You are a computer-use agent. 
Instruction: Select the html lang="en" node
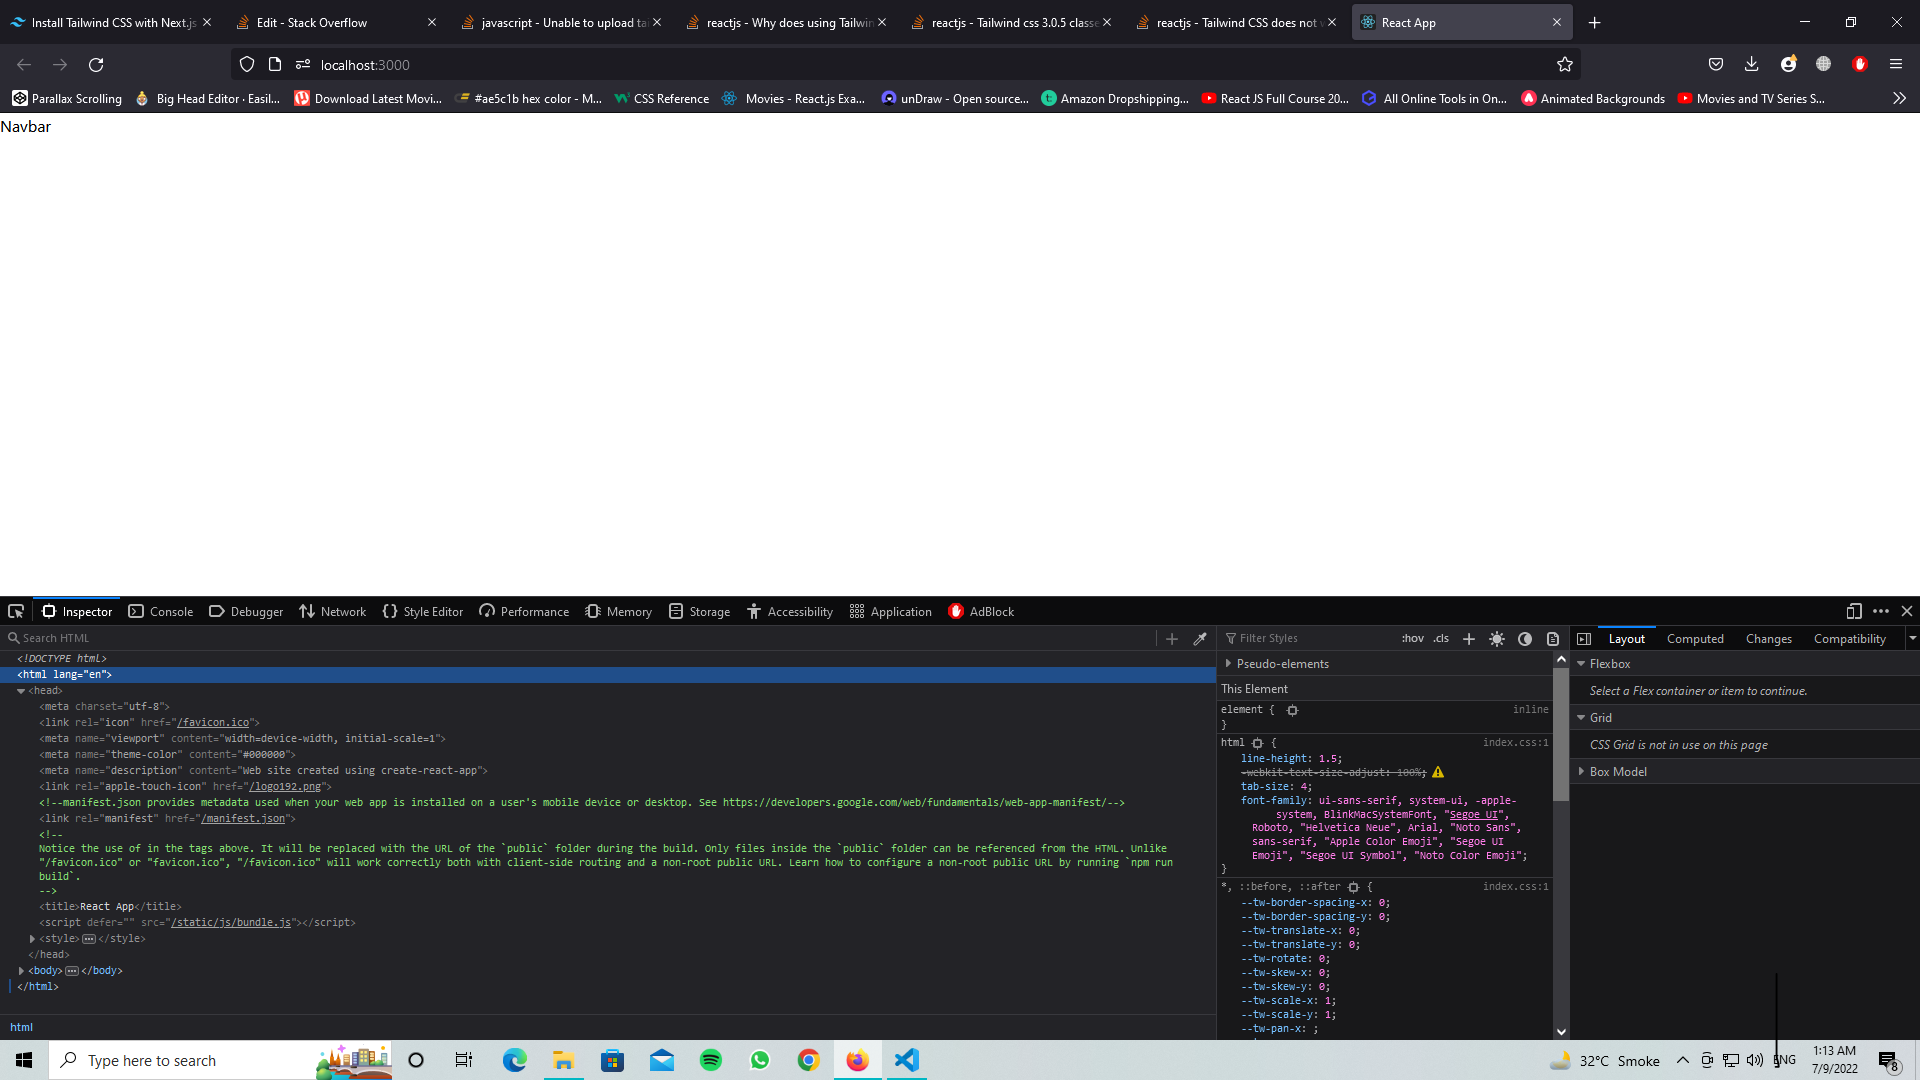pyautogui.click(x=64, y=674)
